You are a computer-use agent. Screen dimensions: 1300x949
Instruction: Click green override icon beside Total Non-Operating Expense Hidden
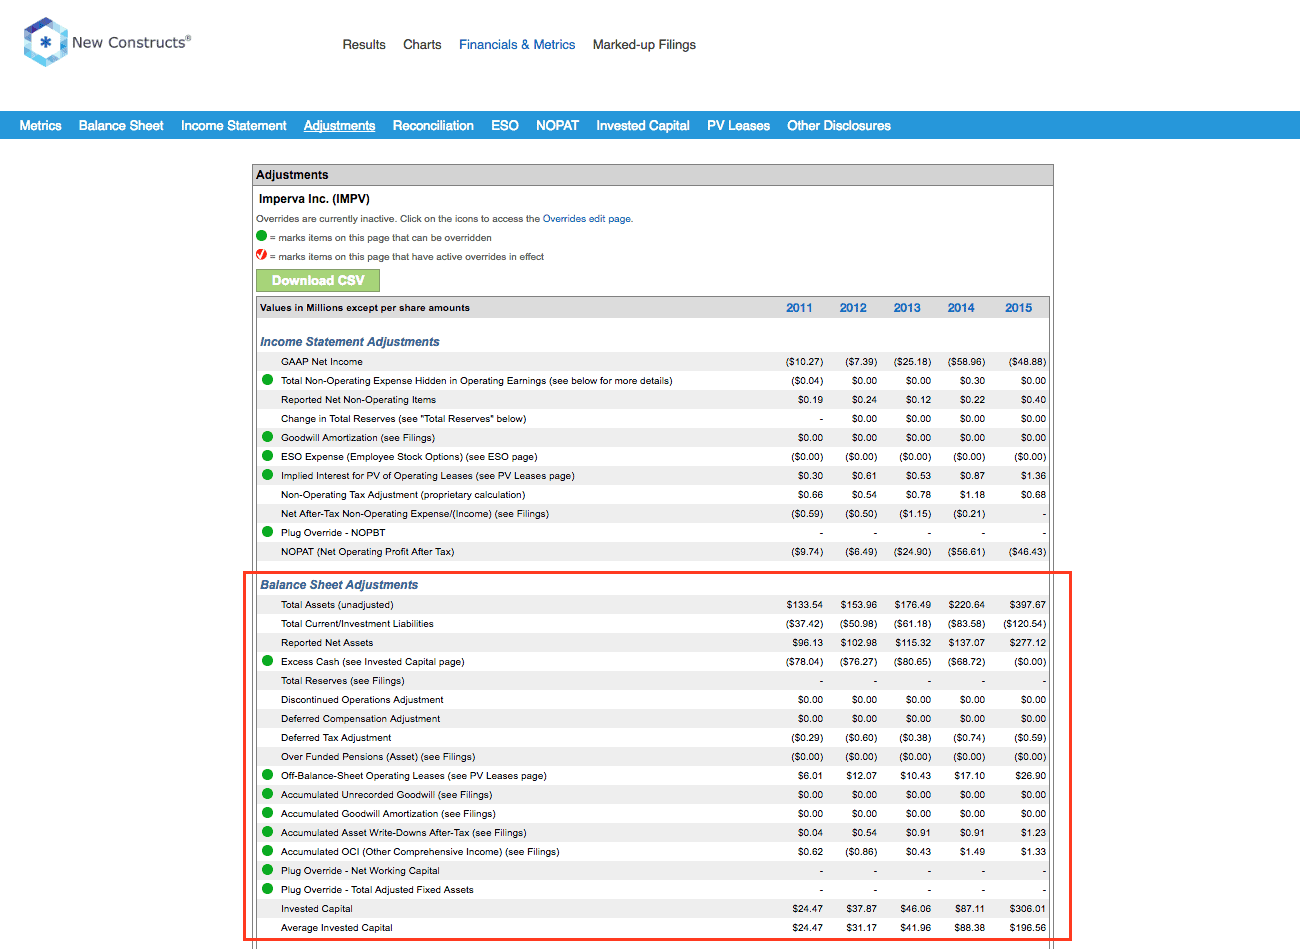(267, 380)
